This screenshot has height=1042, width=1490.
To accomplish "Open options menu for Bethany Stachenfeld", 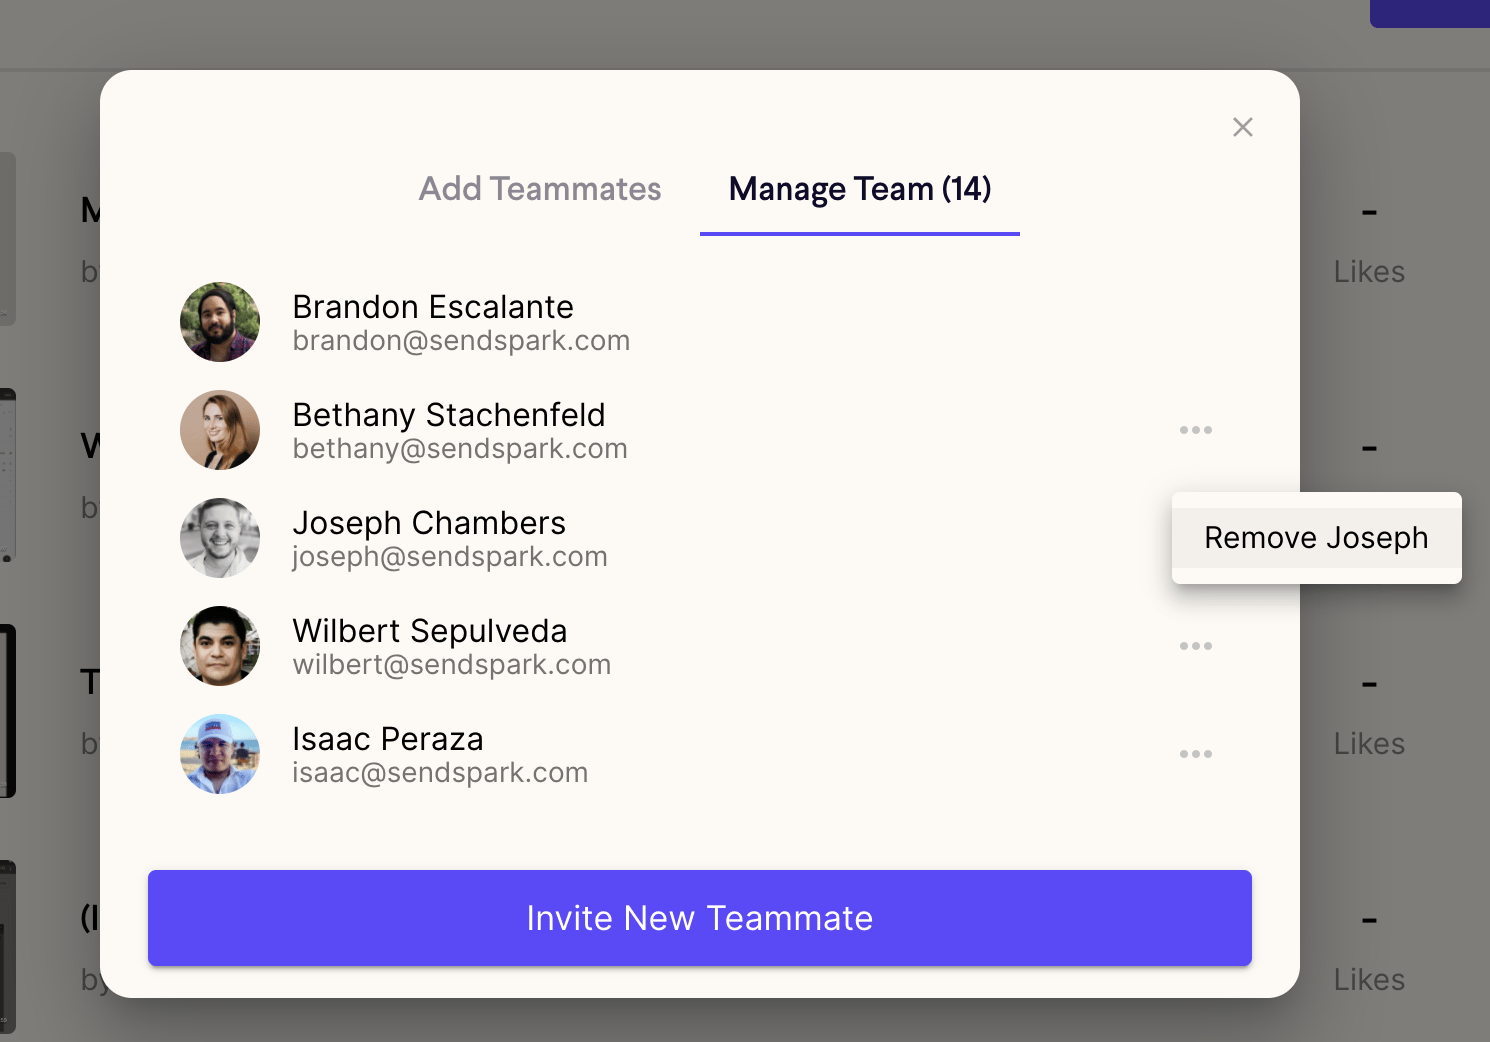I will [x=1196, y=430].
